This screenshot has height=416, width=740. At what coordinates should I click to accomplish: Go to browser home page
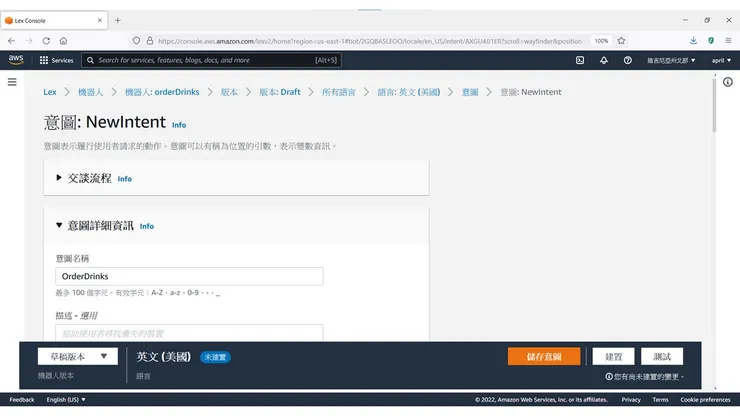tap(63, 41)
